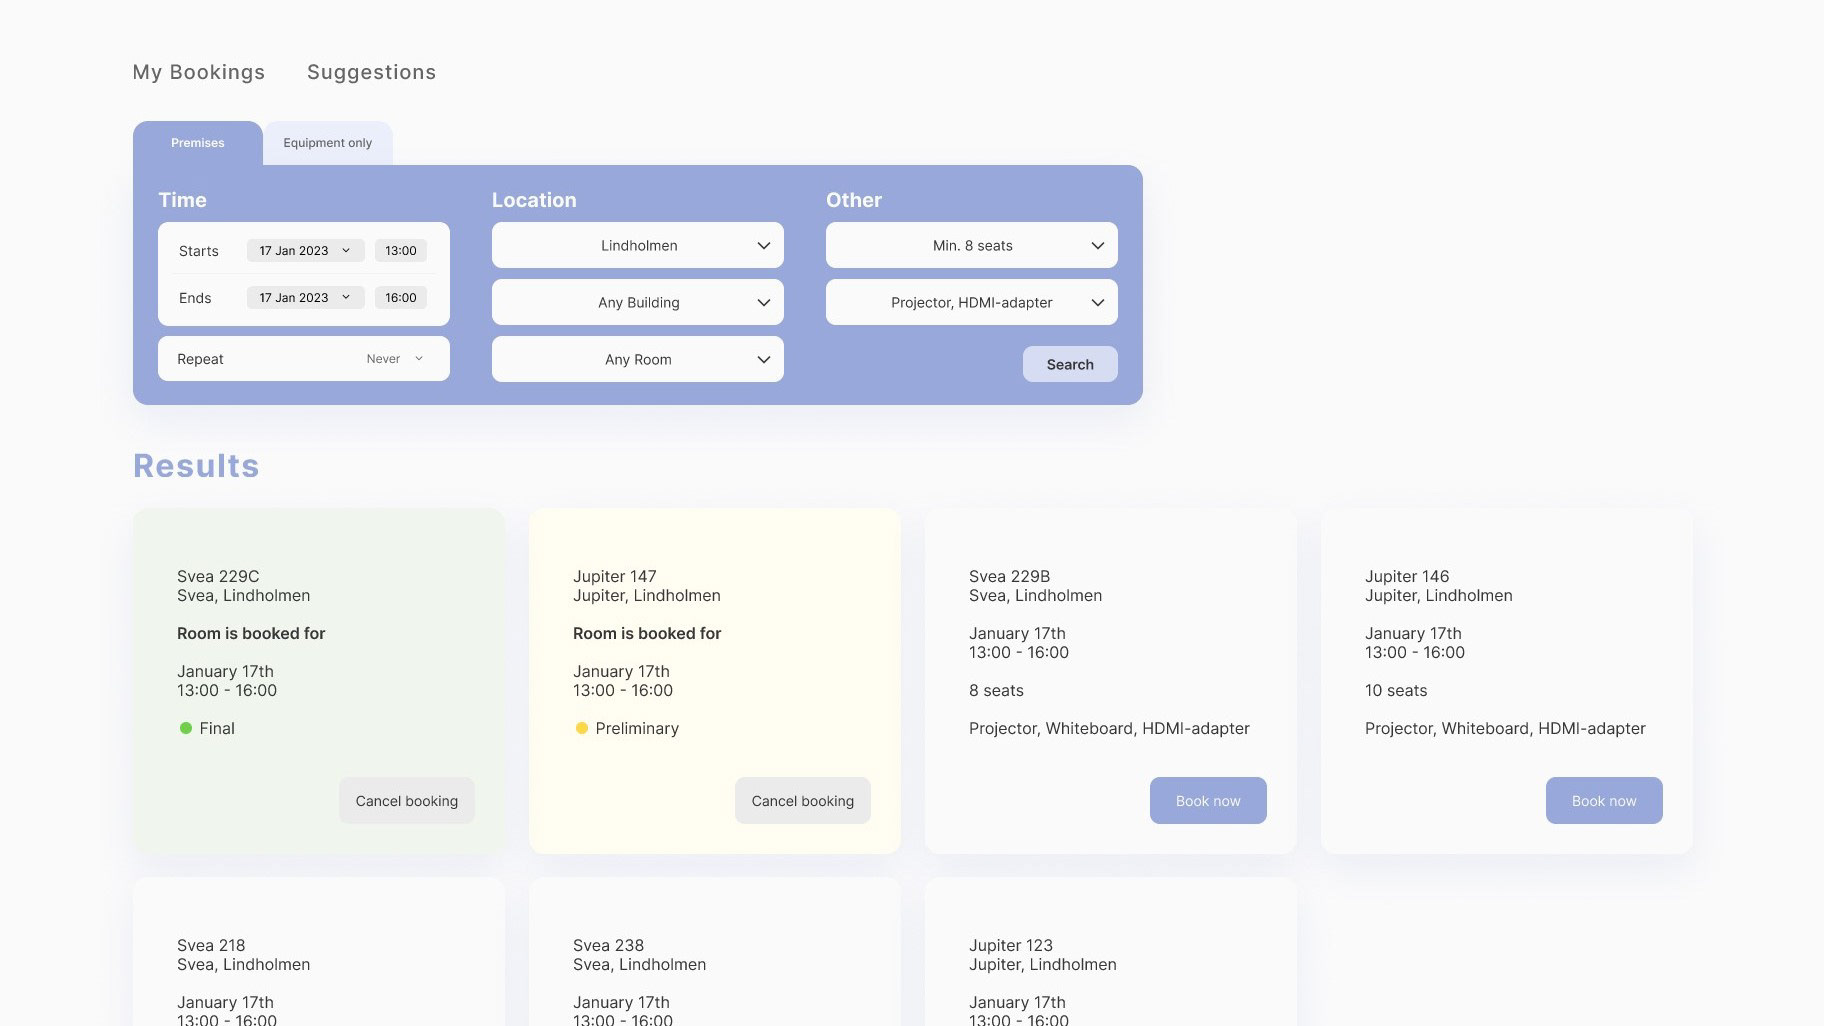Screen dimensions: 1824x1026
Task: Click the Svea 218 room title
Action: [x=211, y=945]
